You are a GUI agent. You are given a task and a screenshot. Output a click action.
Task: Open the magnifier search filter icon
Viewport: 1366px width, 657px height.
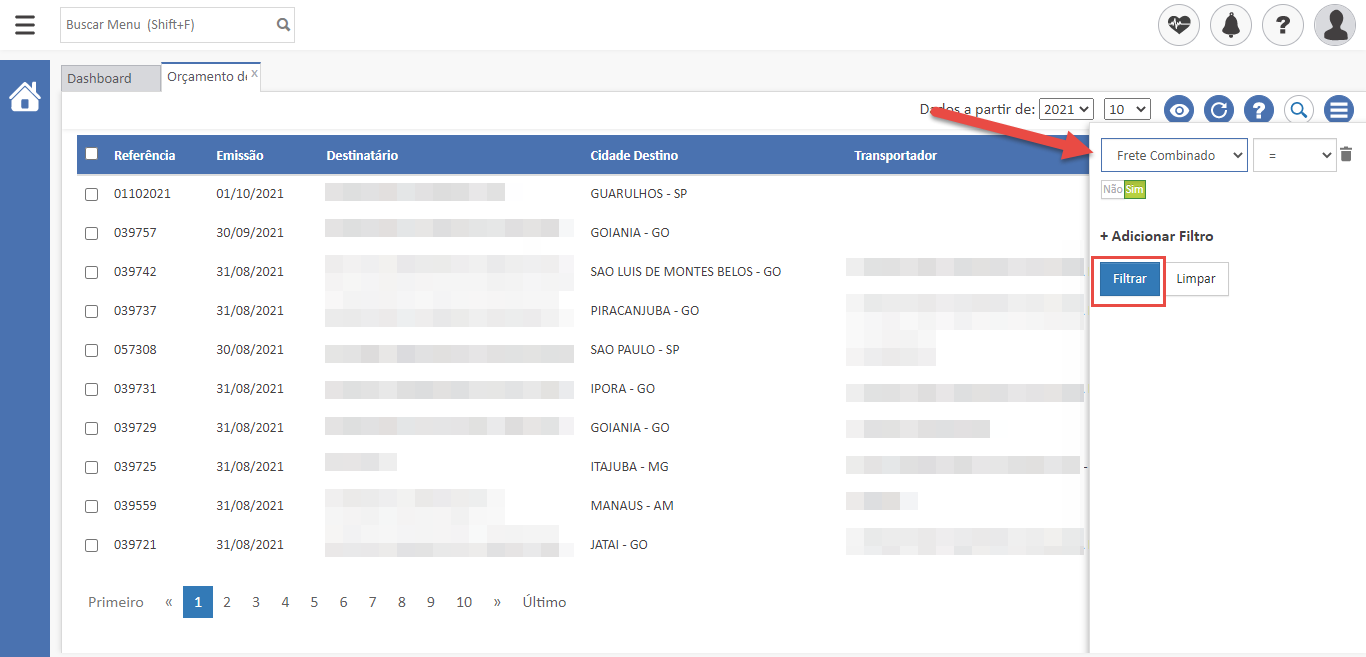pos(1298,110)
